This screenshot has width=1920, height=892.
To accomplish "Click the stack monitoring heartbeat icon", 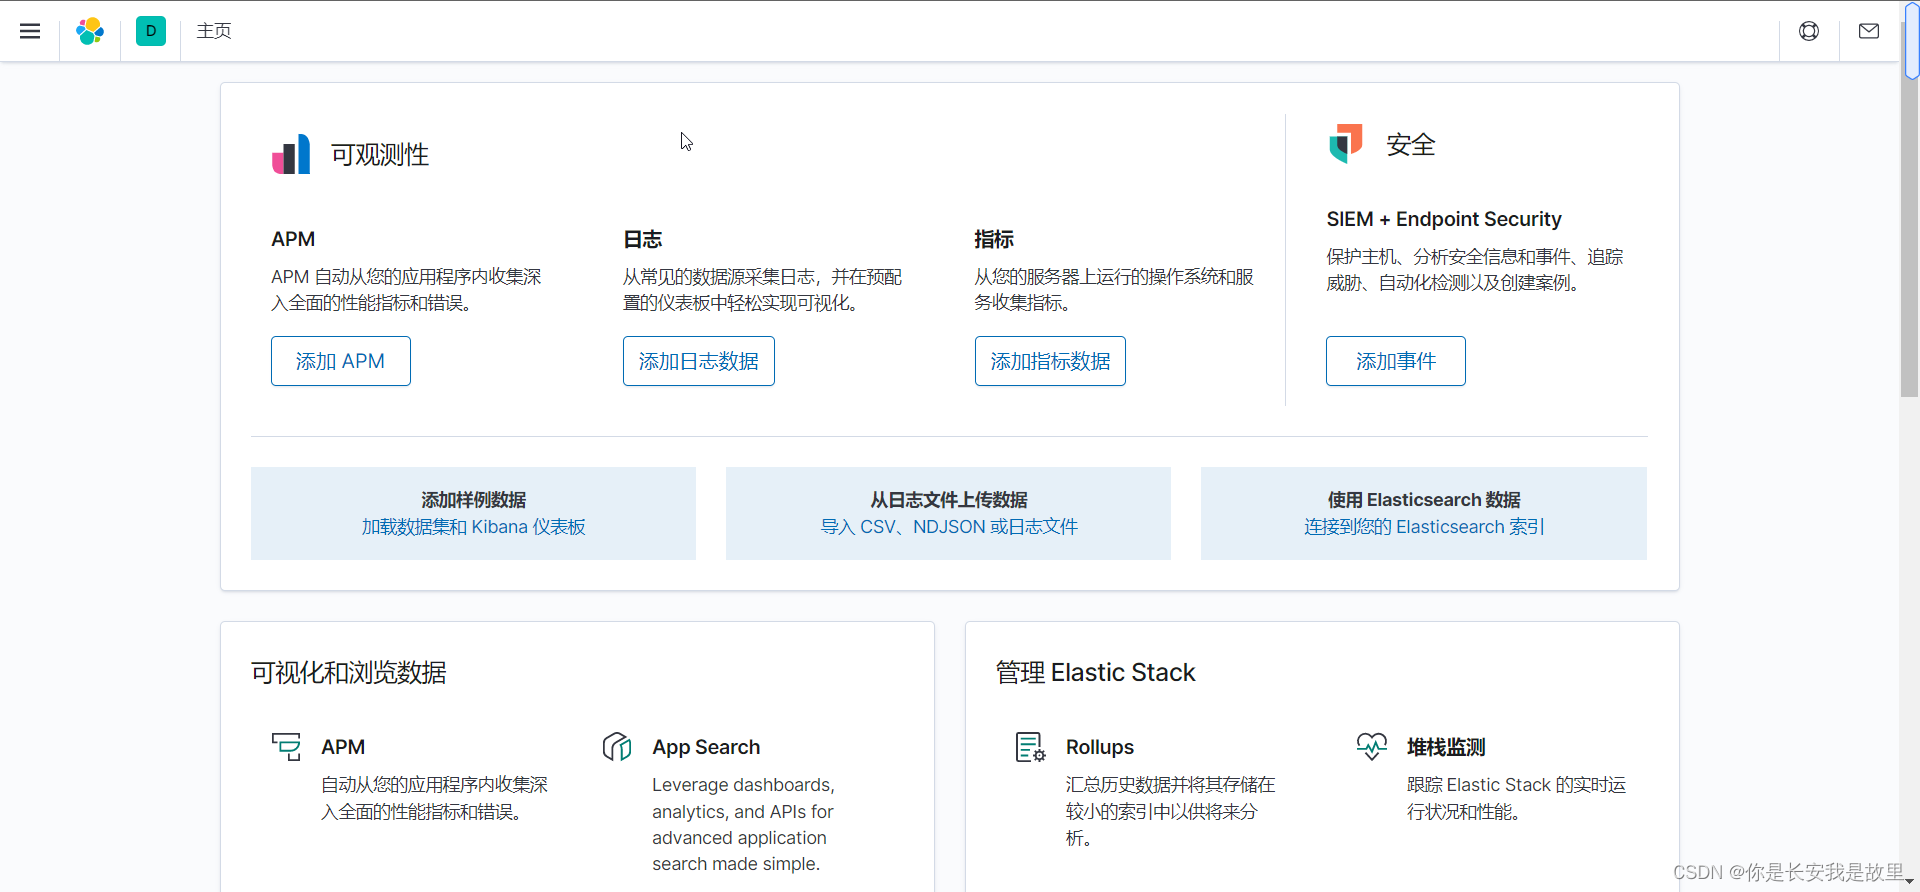I will click(x=1372, y=746).
